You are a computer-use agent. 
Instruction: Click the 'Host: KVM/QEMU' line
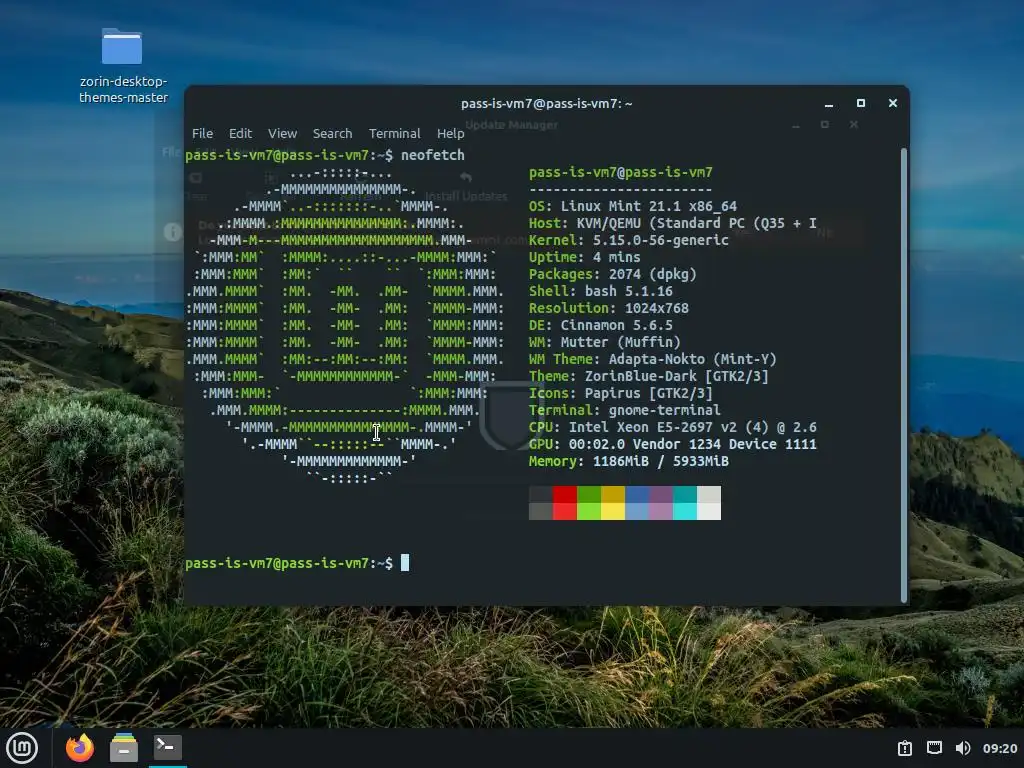(673, 223)
